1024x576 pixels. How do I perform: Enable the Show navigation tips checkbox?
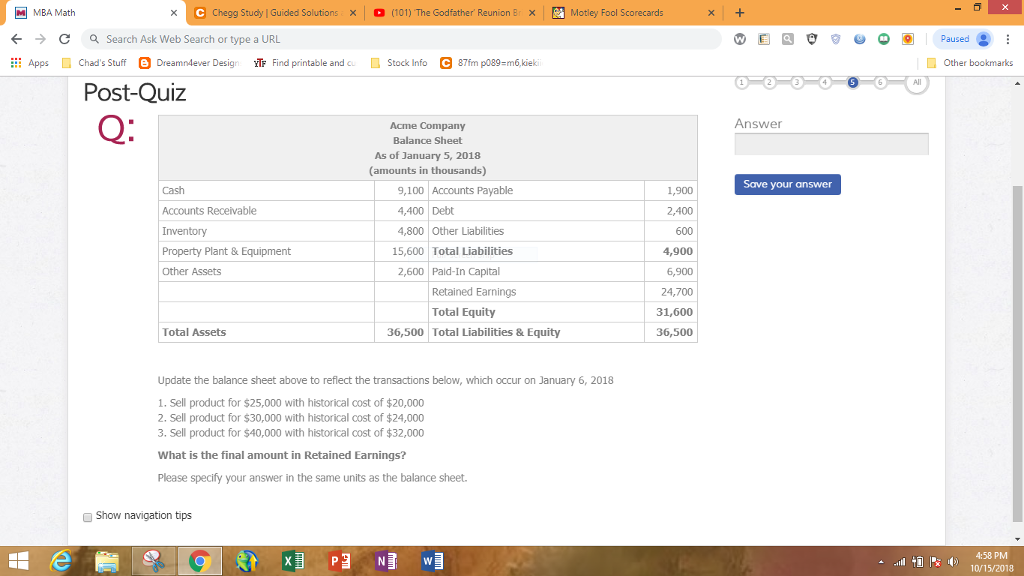(x=87, y=516)
